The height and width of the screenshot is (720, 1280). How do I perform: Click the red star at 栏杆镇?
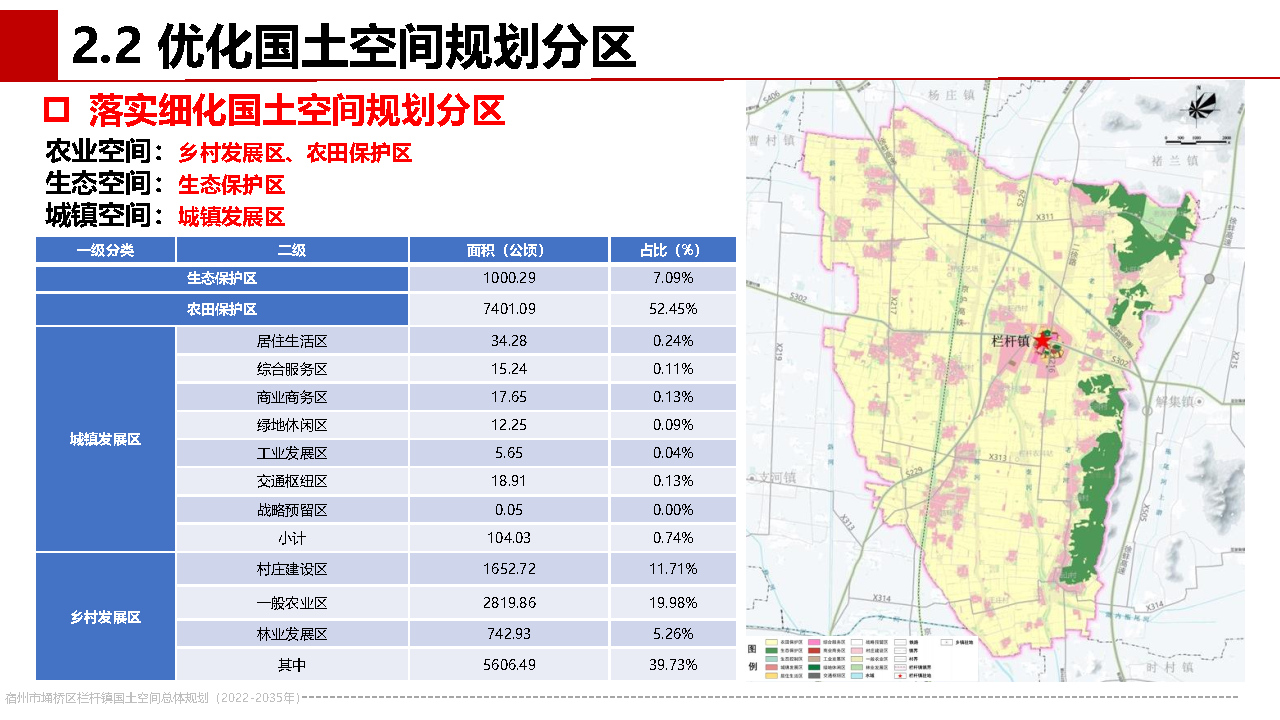coord(1043,341)
